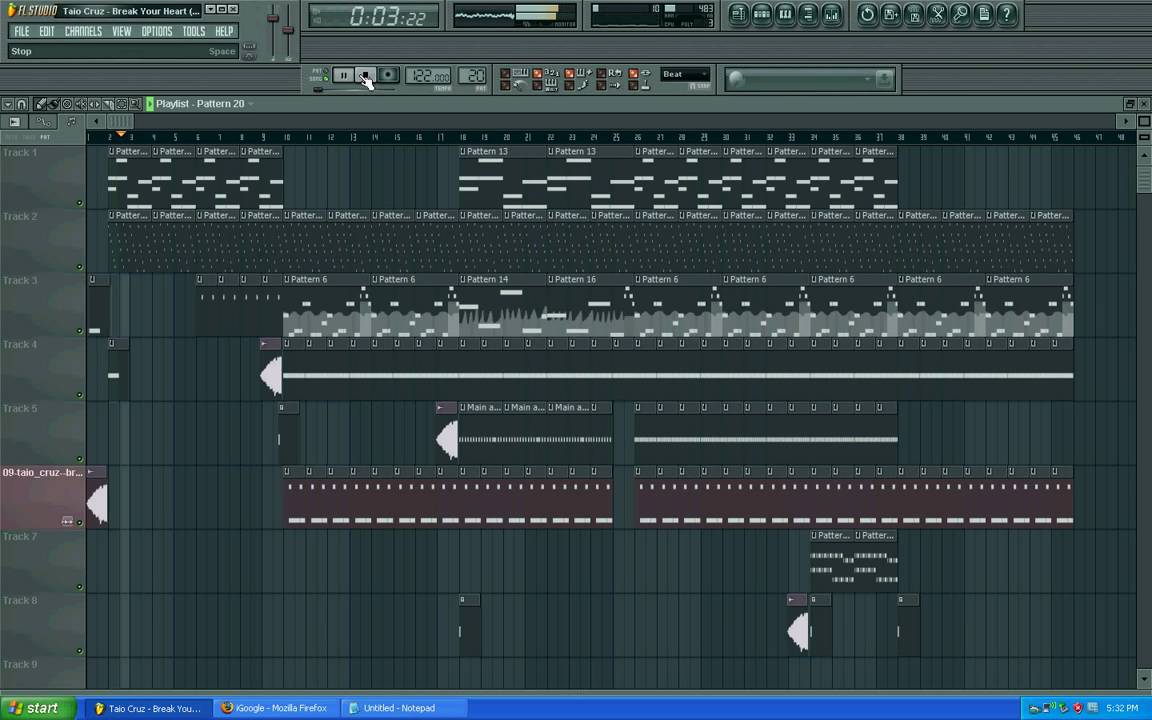Open the VIEW menu
1152x720 pixels.
tap(121, 32)
